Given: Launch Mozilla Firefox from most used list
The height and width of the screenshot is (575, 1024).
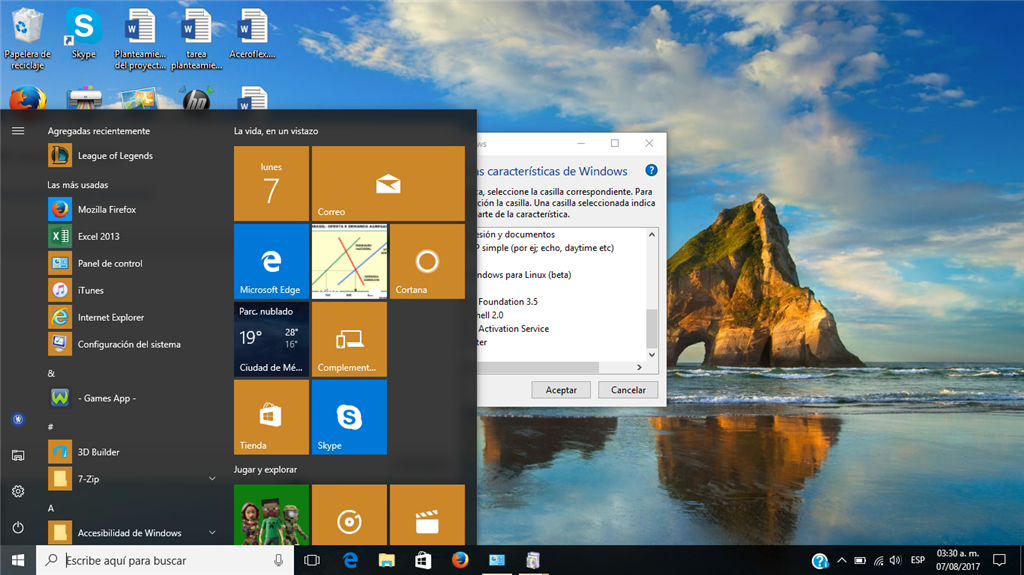Looking at the screenshot, I should point(131,210).
